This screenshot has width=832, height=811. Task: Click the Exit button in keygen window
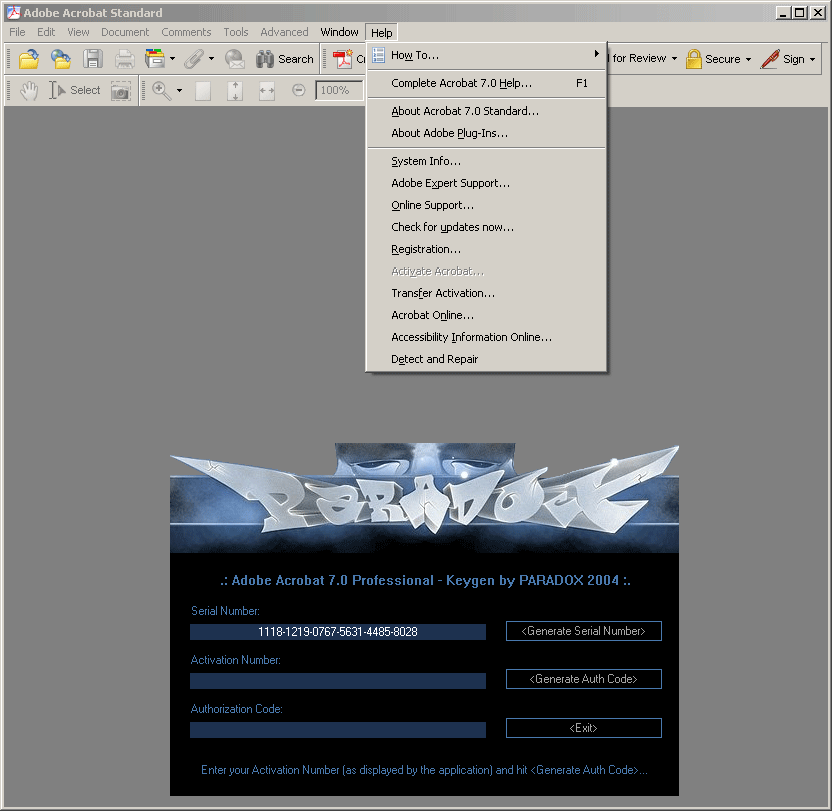pos(584,728)
